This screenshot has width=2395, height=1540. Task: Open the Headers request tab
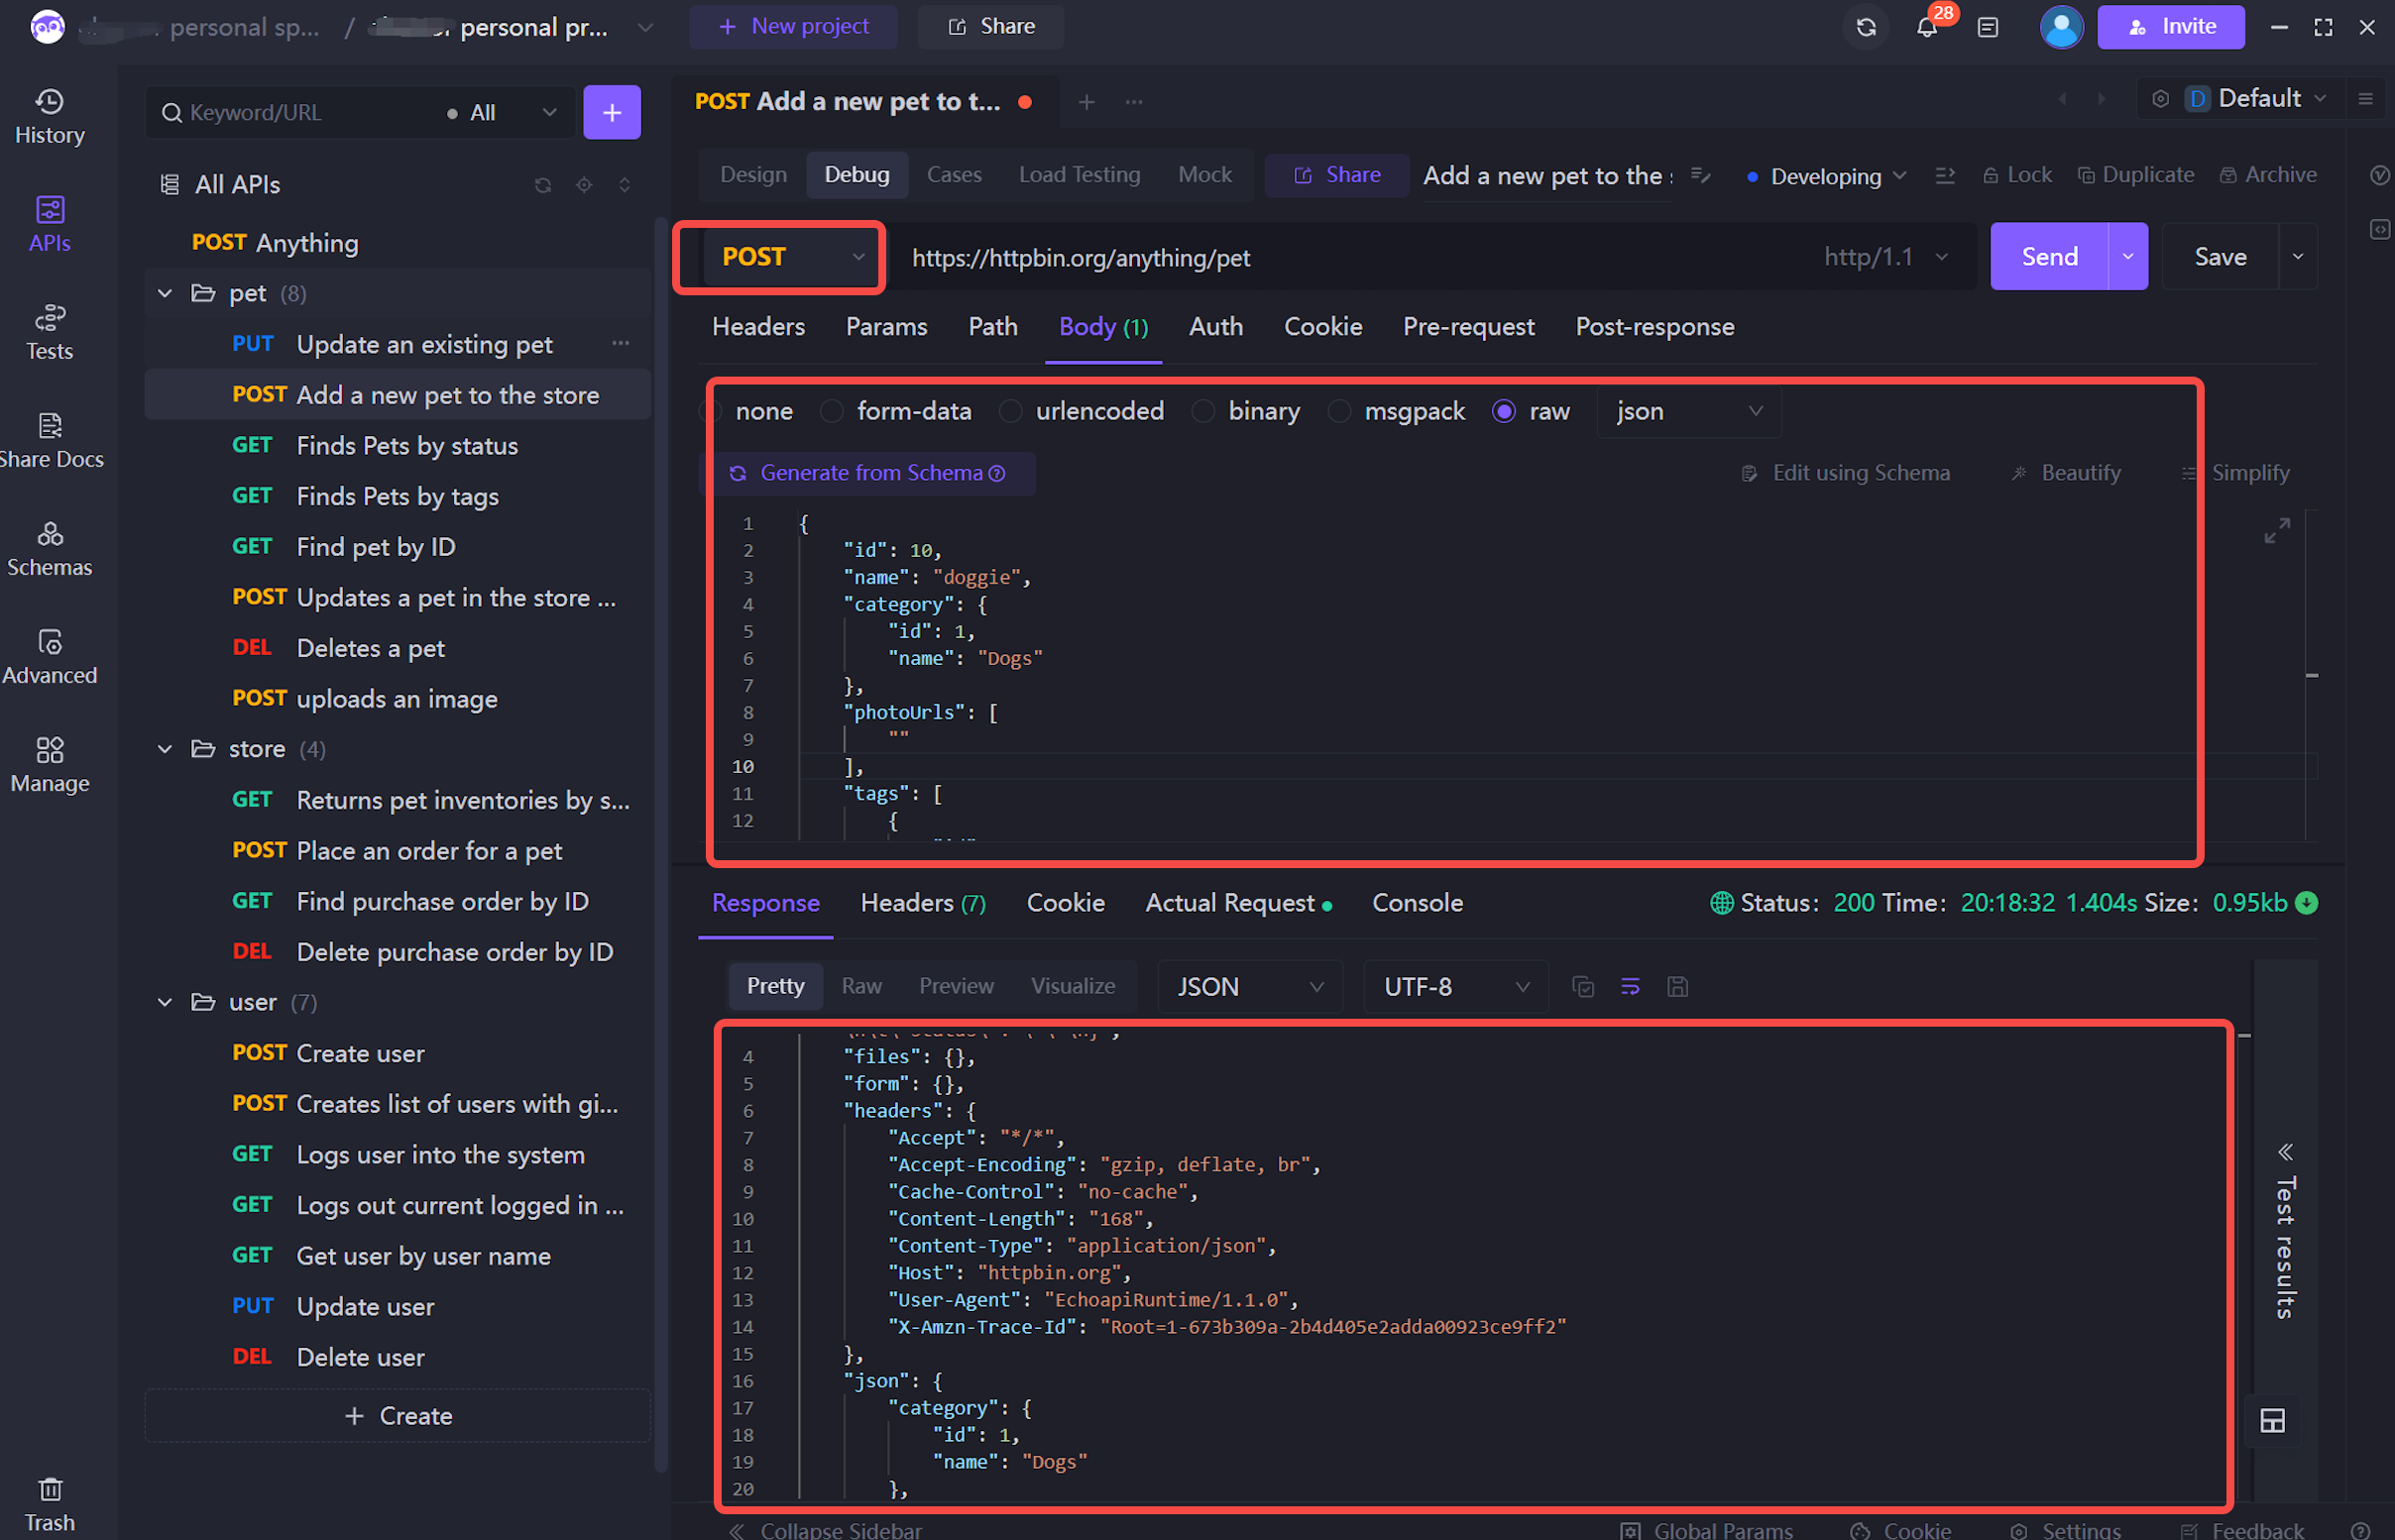(x=758, y=326)
